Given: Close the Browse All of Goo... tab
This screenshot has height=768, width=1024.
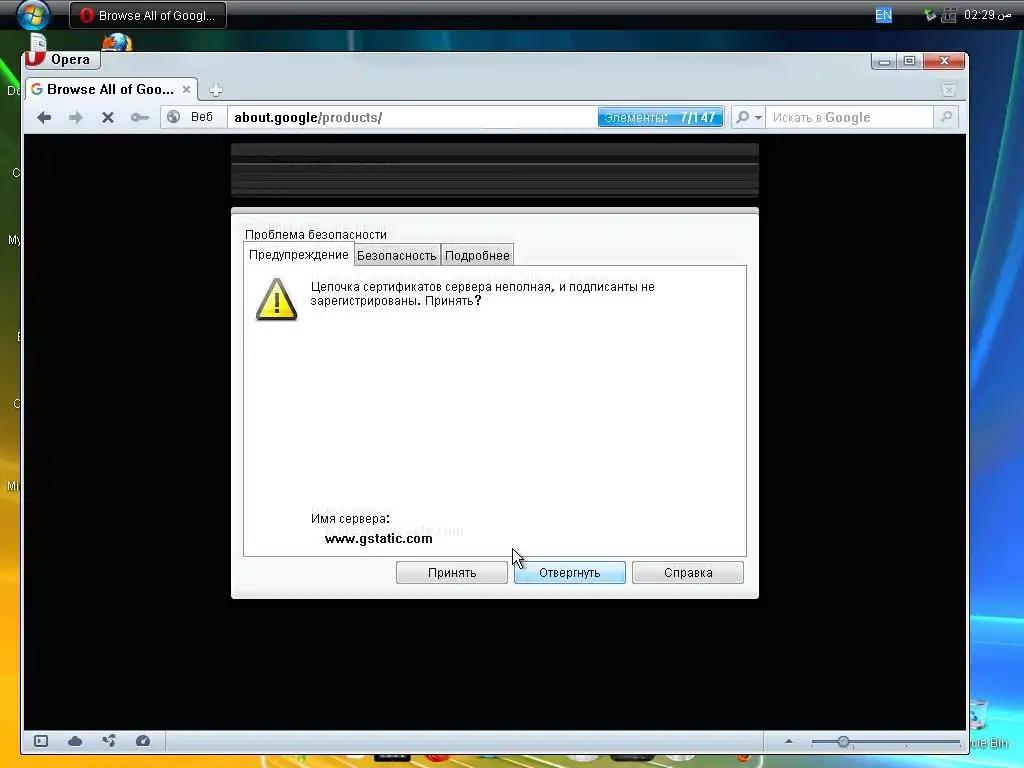Looking at the screenshot, I should coord(186,89).
